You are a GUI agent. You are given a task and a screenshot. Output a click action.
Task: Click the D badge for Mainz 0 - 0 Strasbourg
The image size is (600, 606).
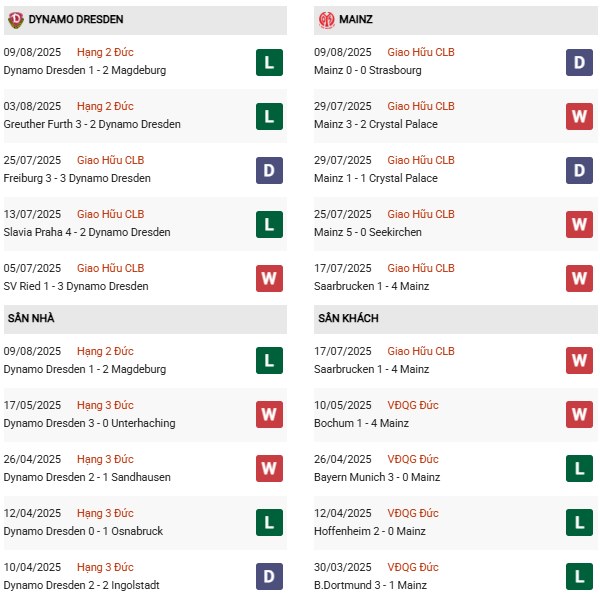pos(578,62)
